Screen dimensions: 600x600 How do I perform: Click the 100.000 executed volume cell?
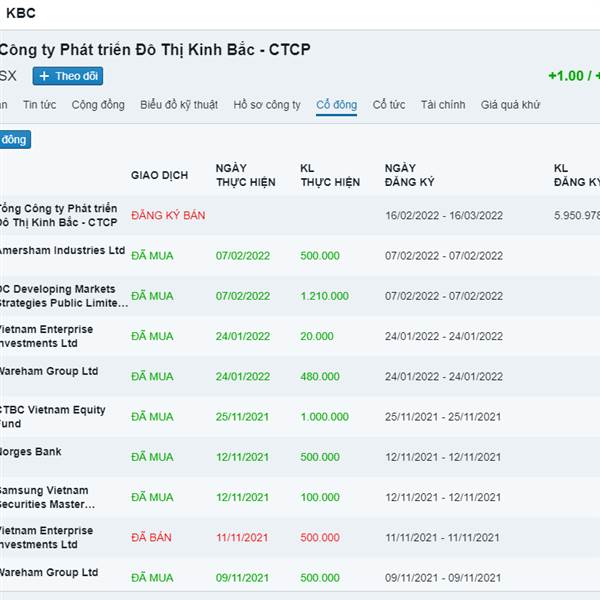tap(320, 497)
